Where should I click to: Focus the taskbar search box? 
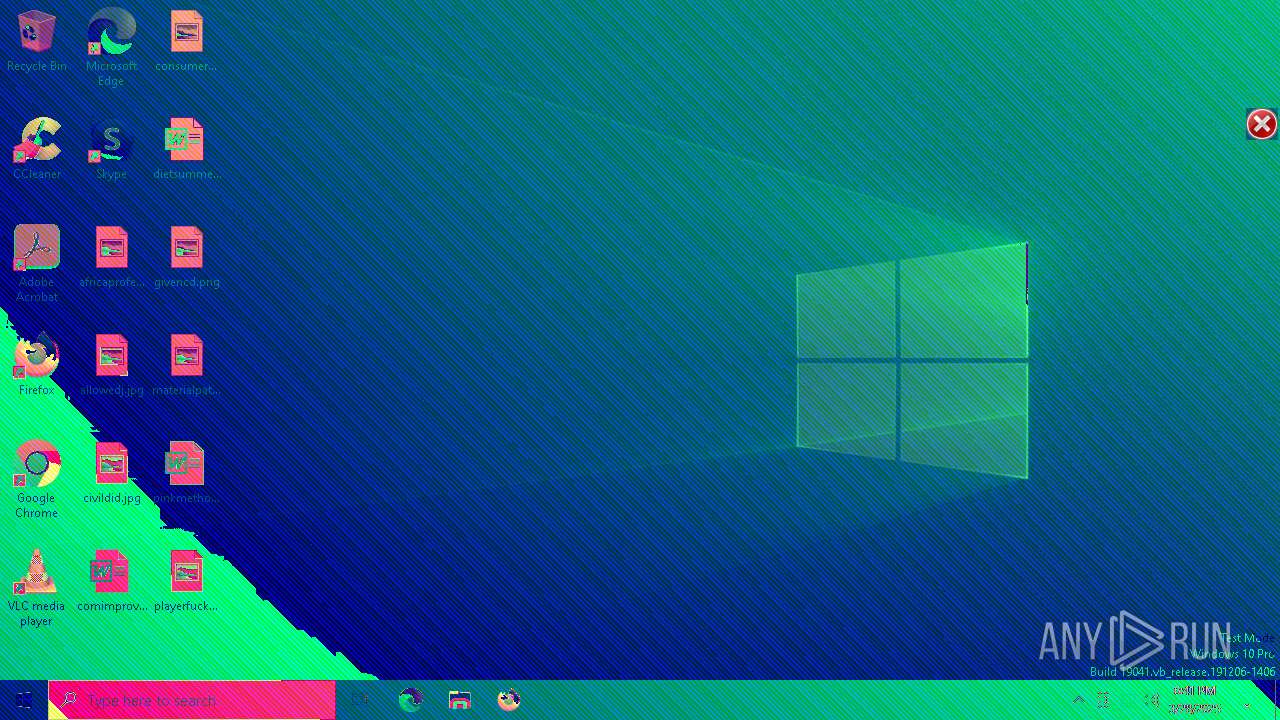(192, 700)
